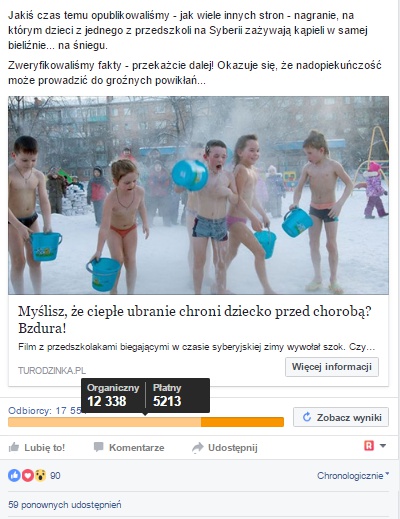
Task: Click refresh icon in Zobacz wyniki button
Action: click(x=307, y=417)
